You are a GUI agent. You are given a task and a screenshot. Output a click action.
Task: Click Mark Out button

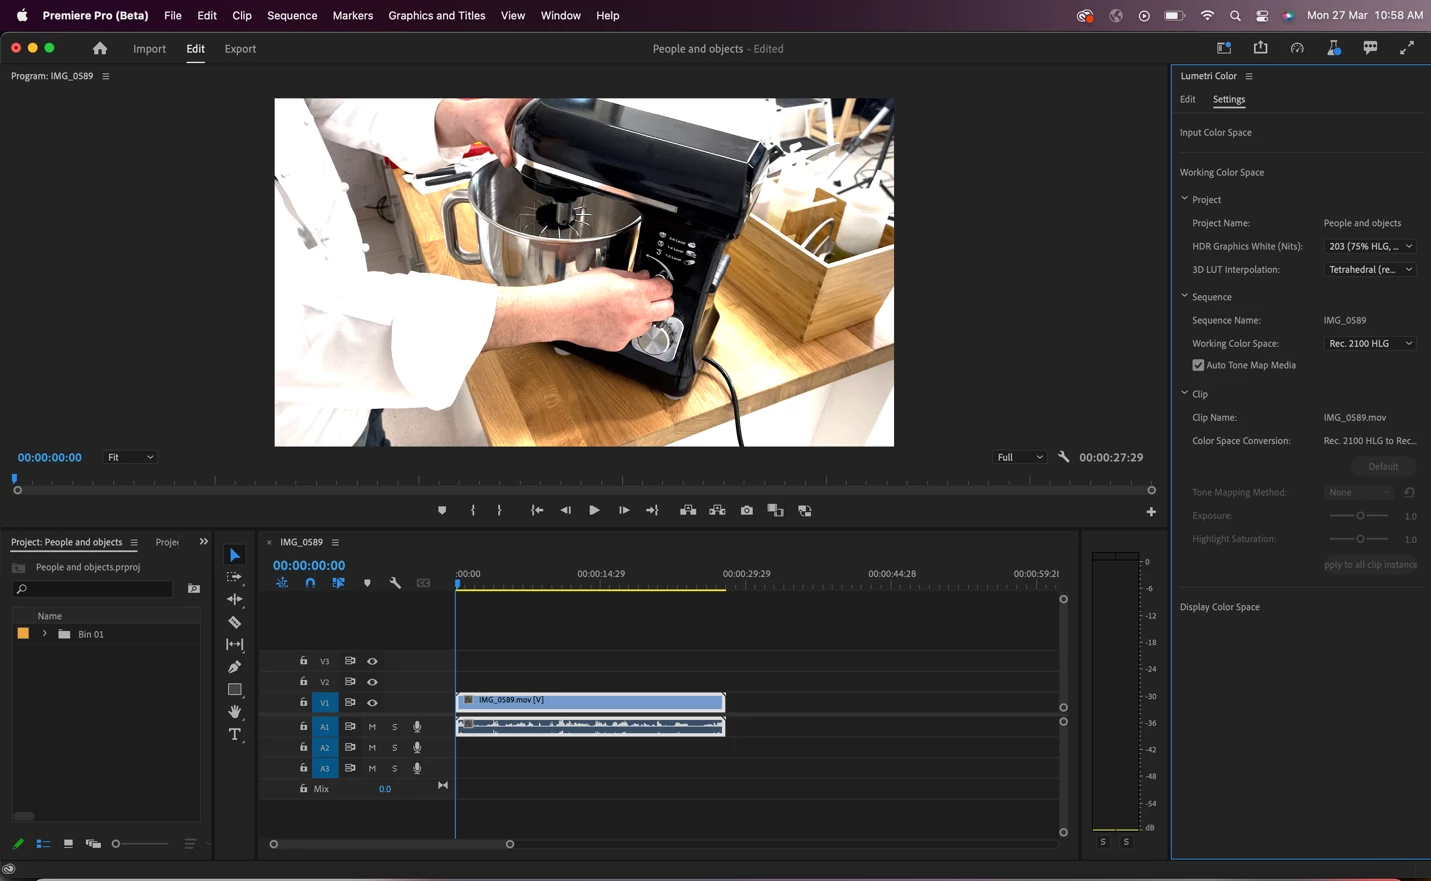(x=500, y=511)
